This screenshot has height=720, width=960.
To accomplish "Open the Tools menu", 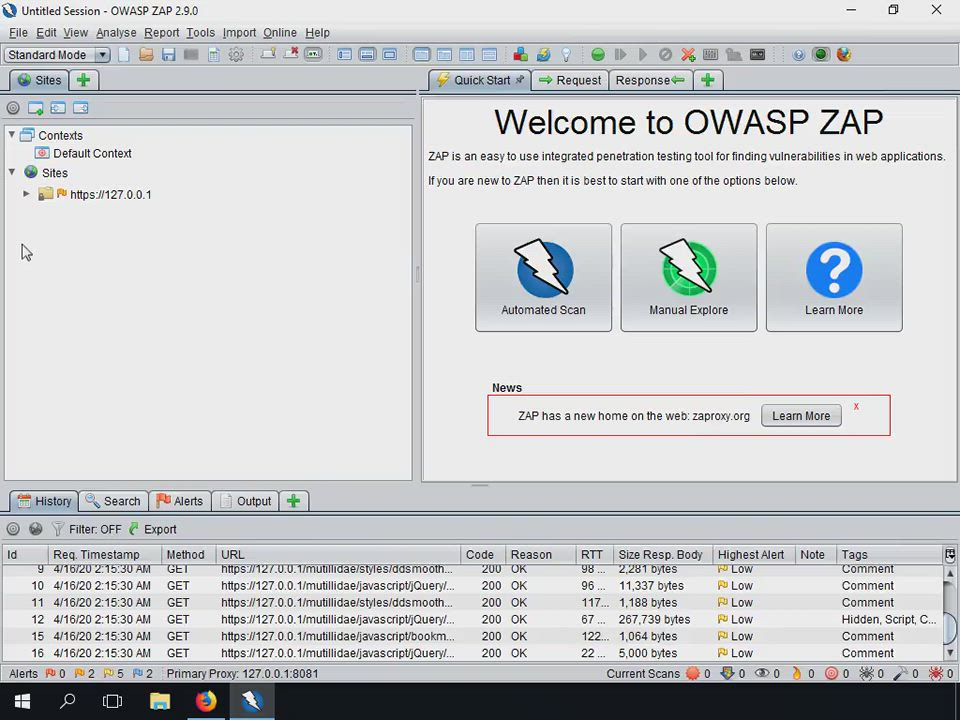I will pos(201,33).
